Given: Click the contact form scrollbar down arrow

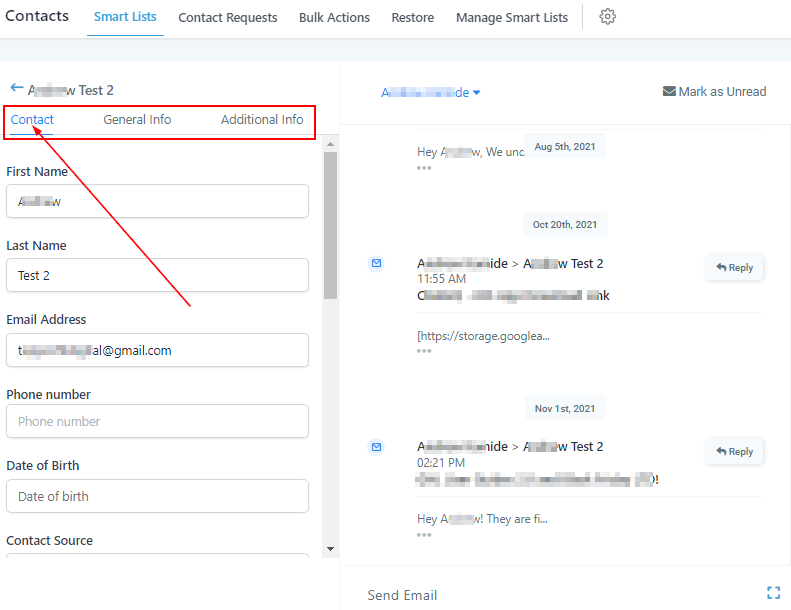Looking at the screenshot, I should click(x=330, y=548).
